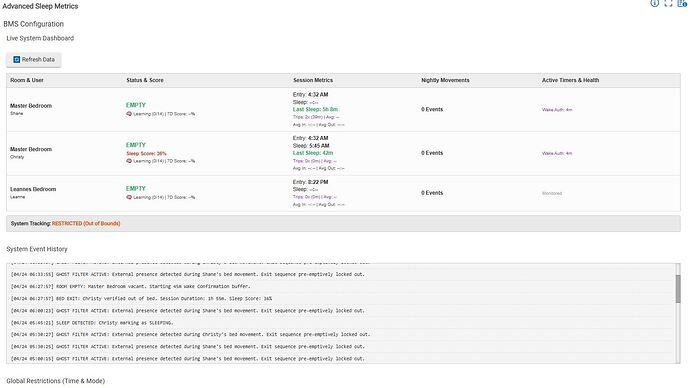Click the Nightly Movements column header
The image size is (690, 388).
445,80
